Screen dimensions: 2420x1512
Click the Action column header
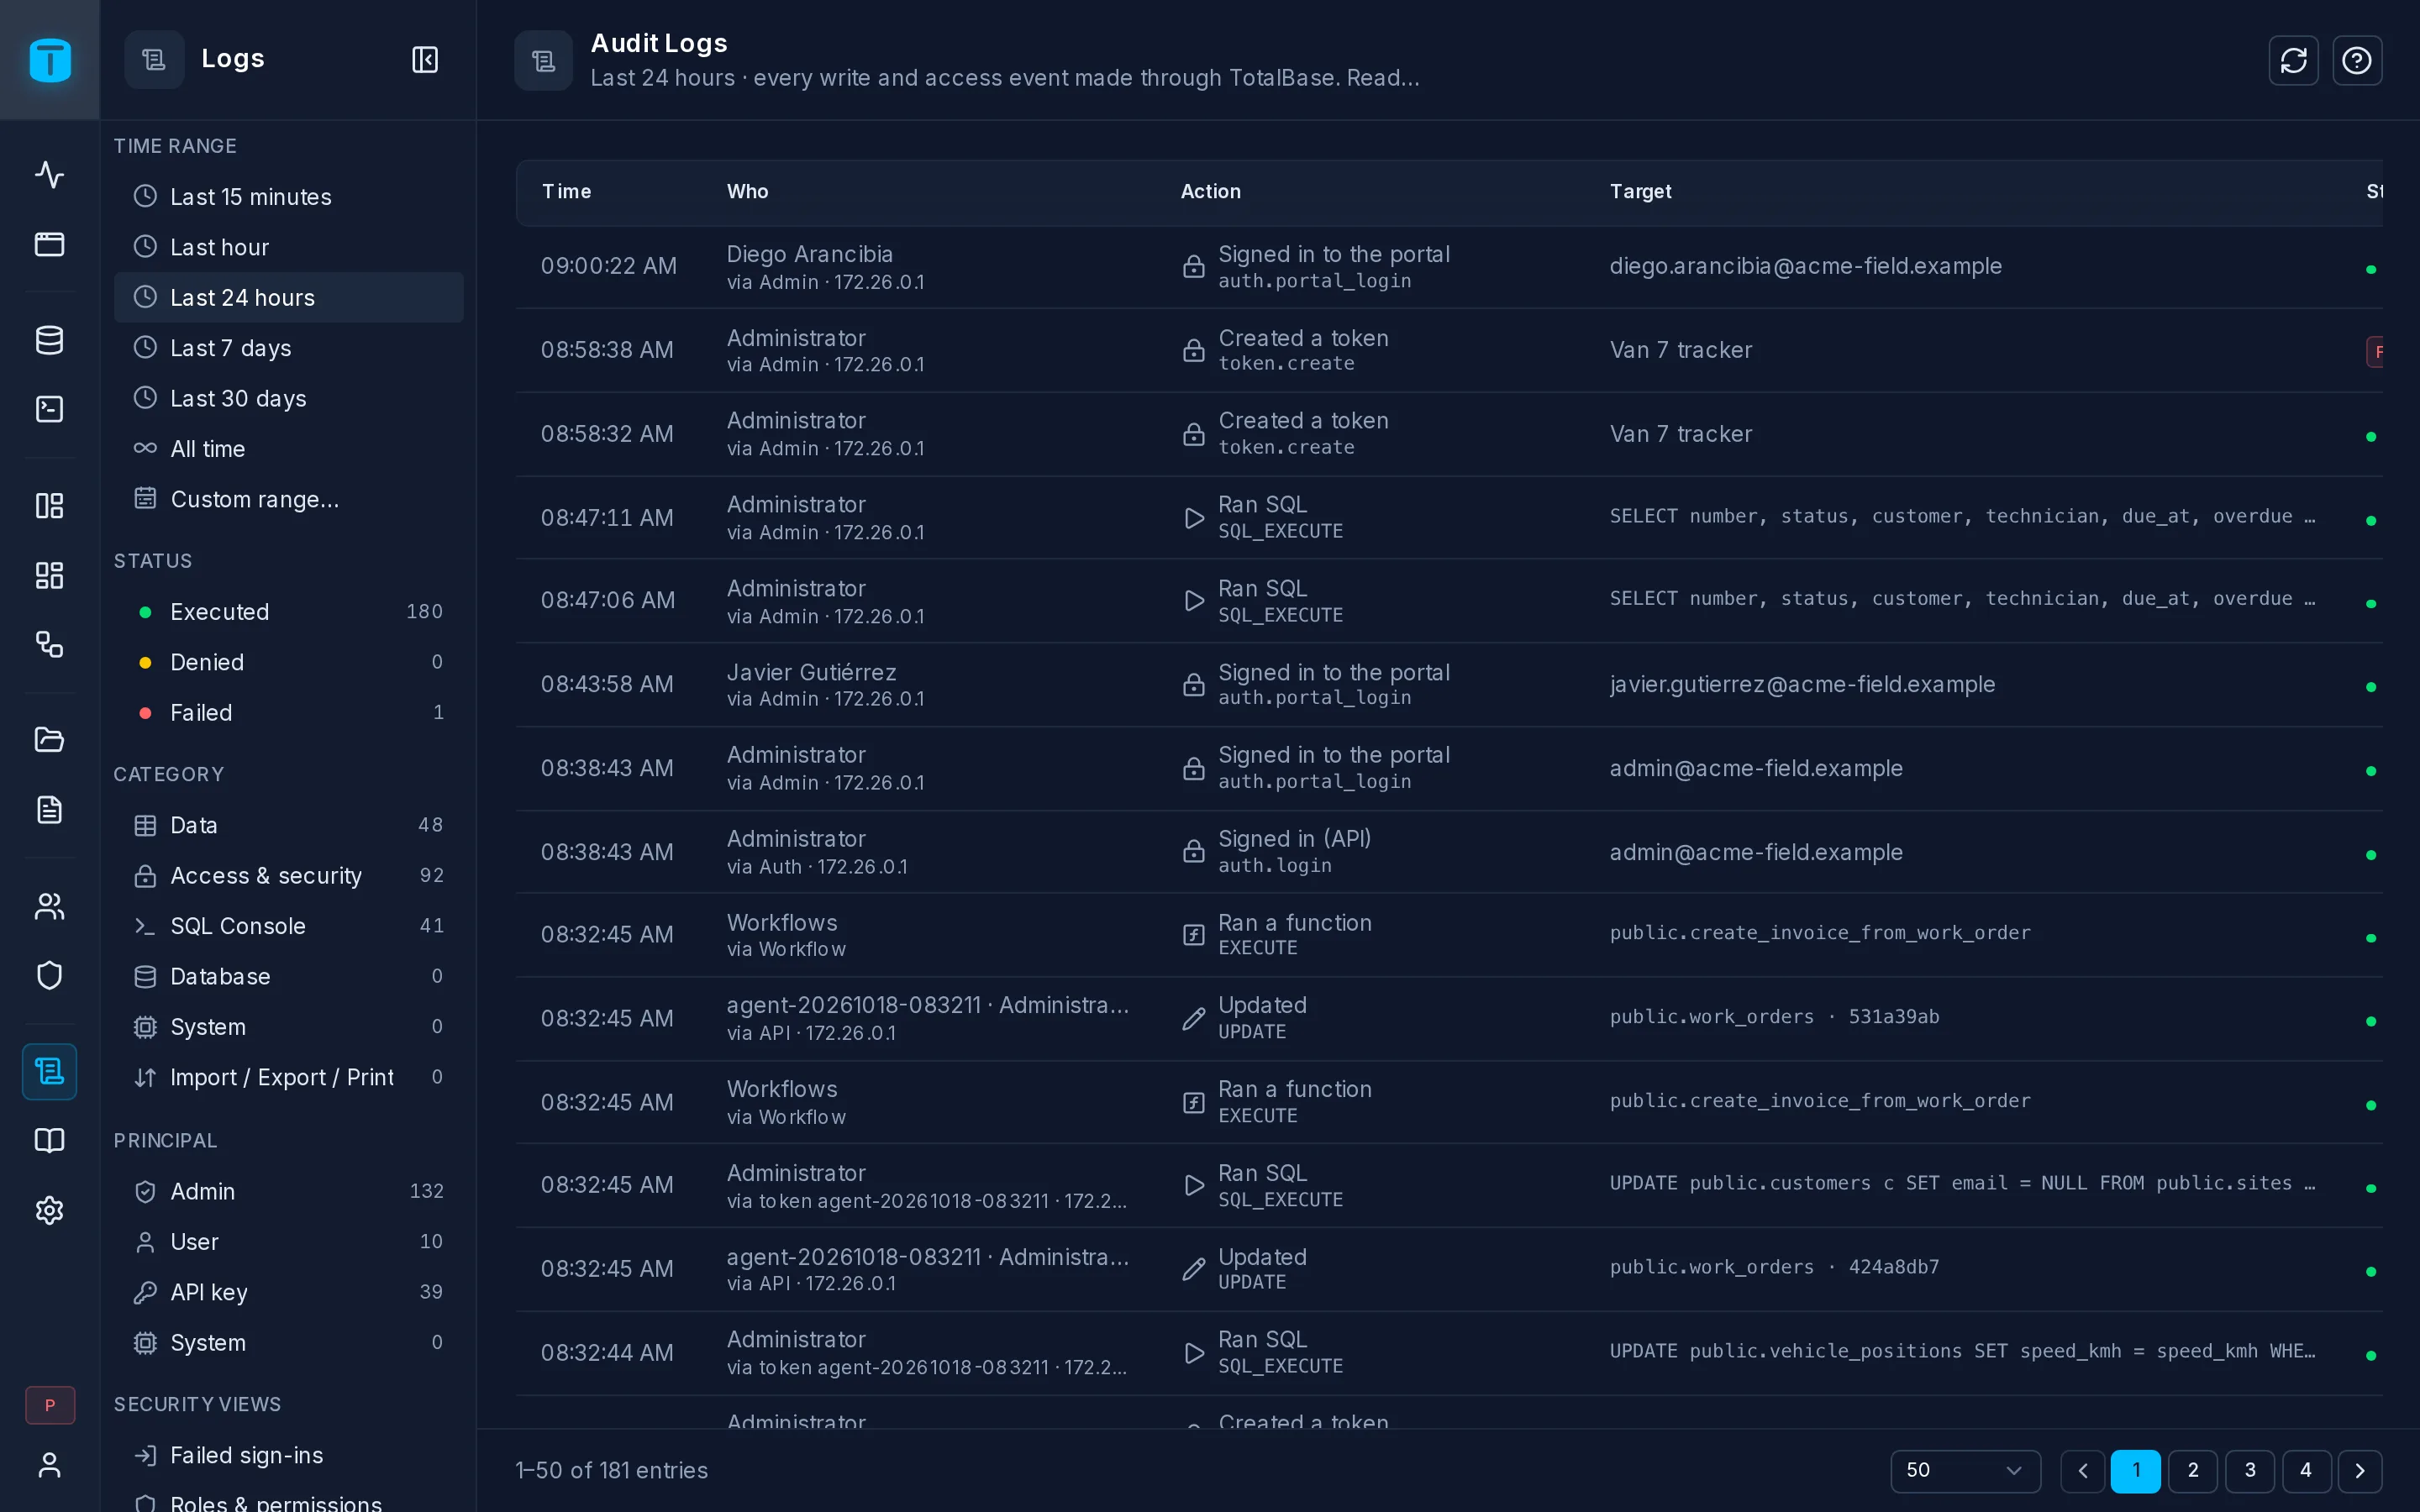pos(1210,191)
